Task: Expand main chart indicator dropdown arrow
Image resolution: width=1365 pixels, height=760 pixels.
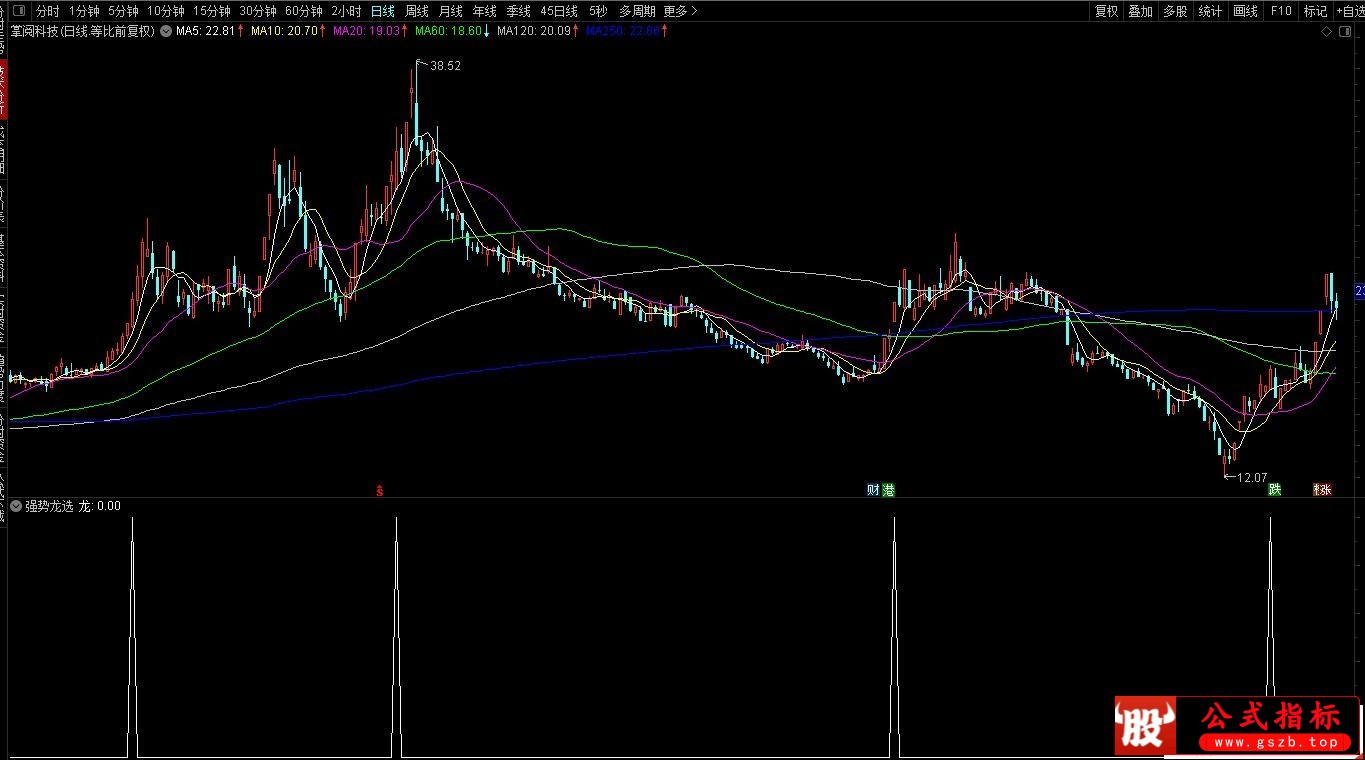Action: coord(165,31)
